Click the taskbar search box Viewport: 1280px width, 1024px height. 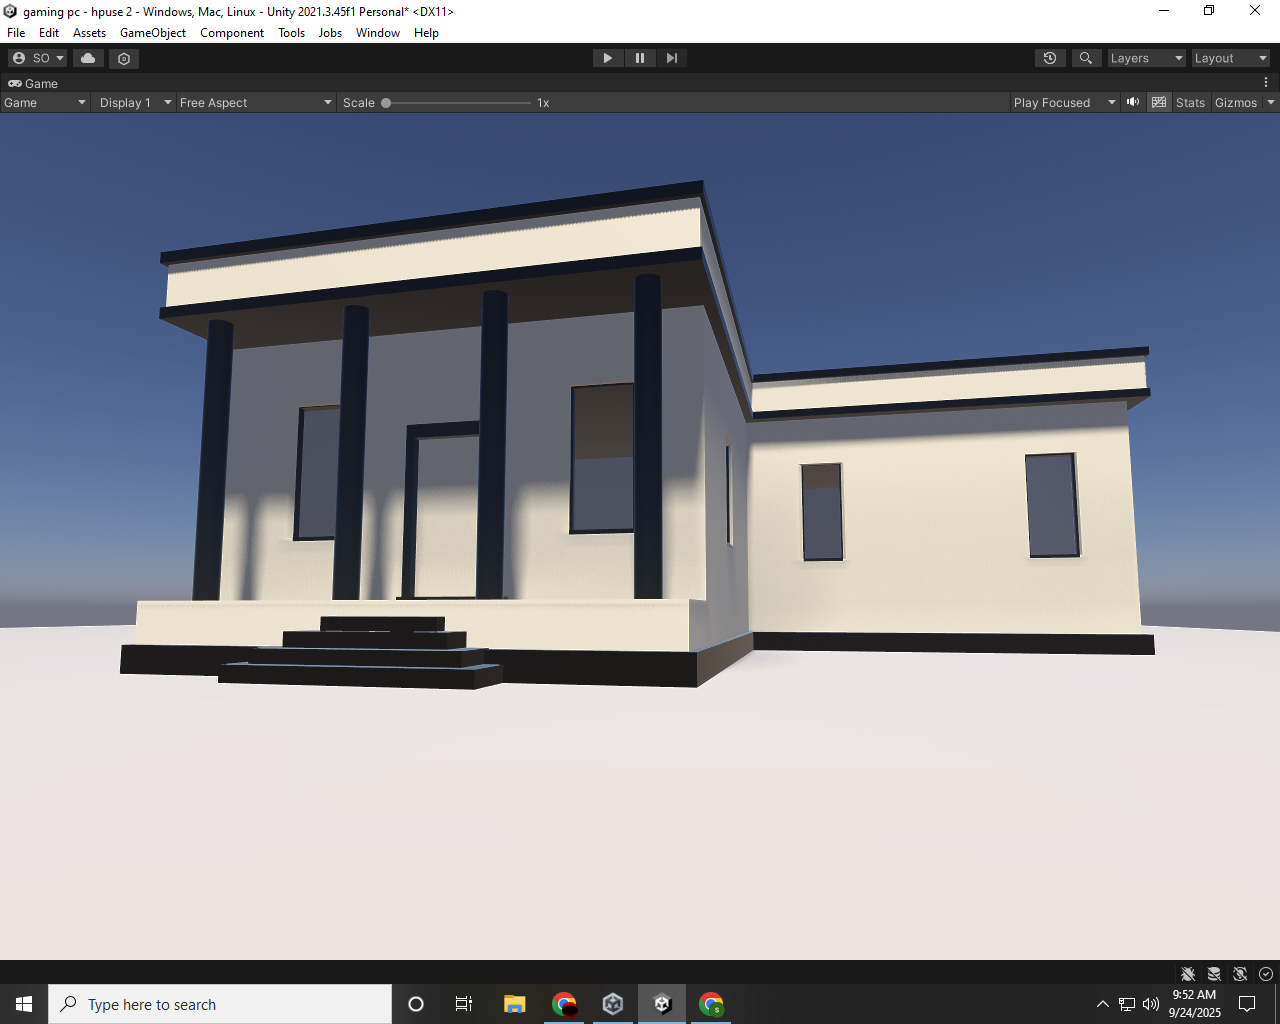tap(220, 1004)
